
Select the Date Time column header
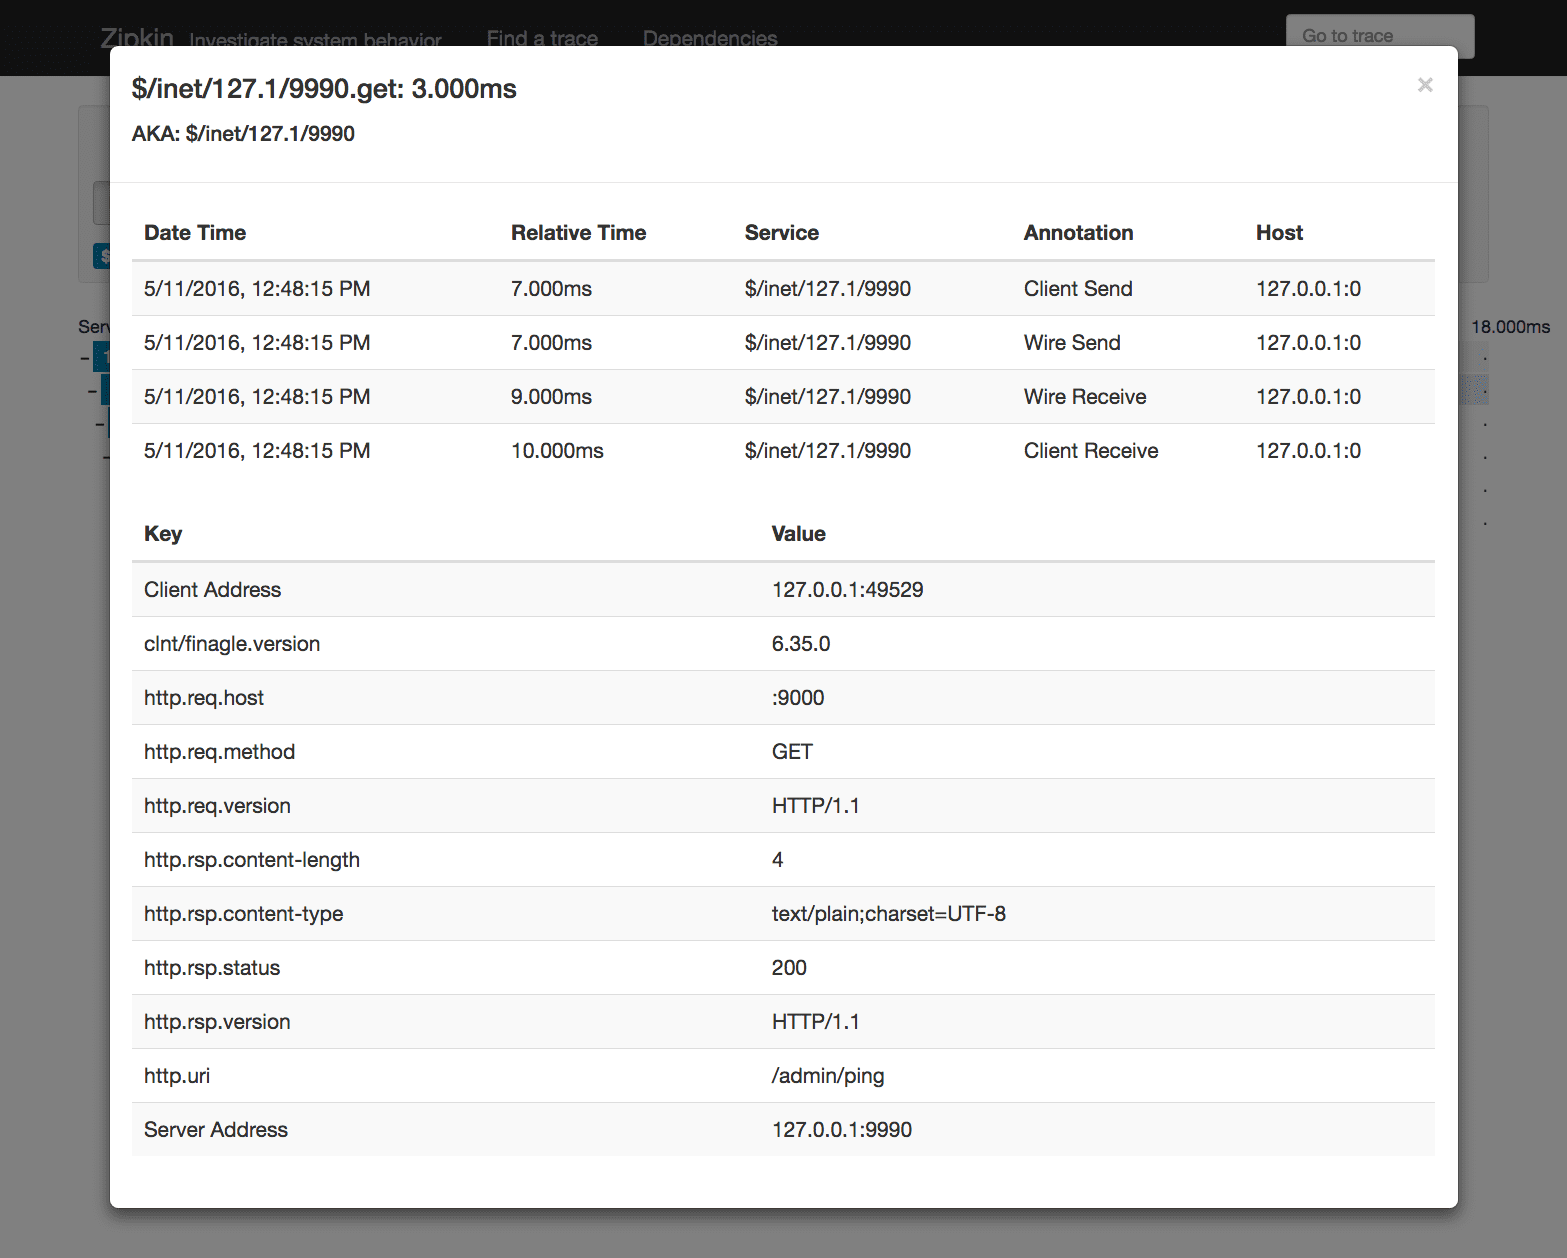click(195, 233)
